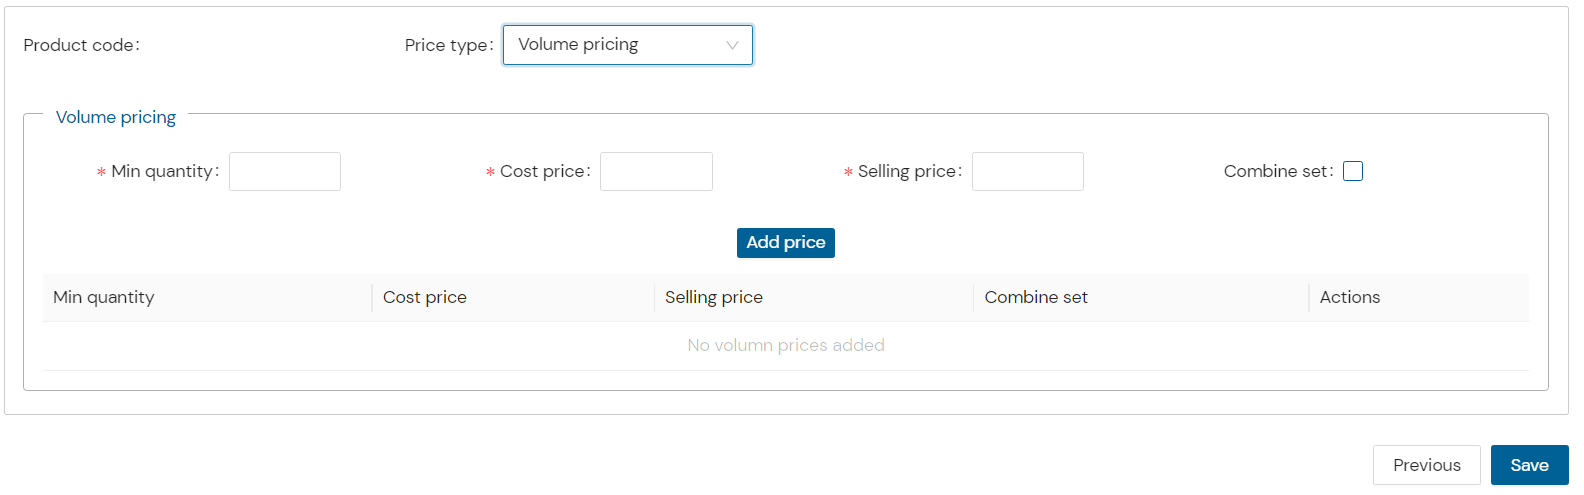Viewport: 1584px width, 495px height.
Task: Select the Cost price table column header
Action: click(x=513, y=297)
